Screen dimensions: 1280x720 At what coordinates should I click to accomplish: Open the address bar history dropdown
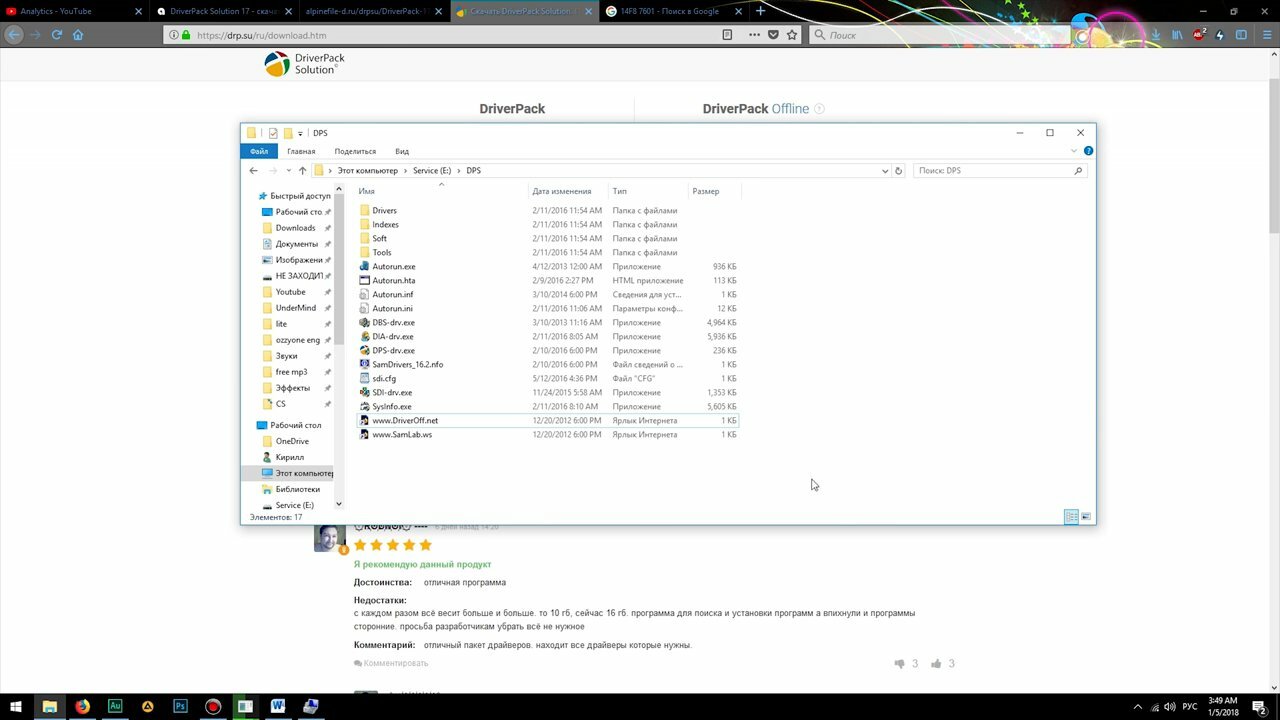[x=884, y=171]
